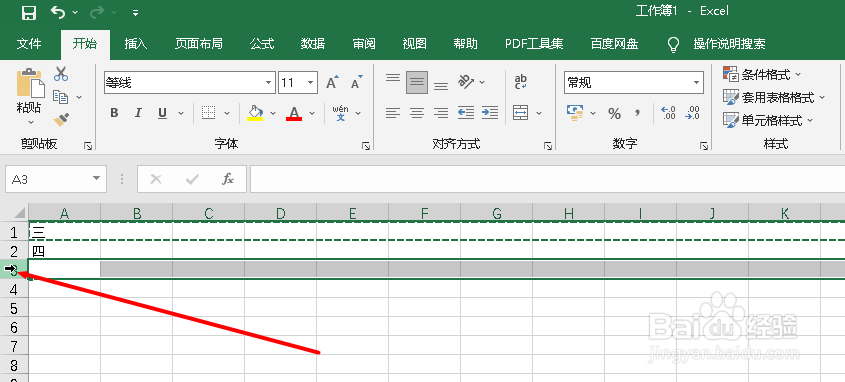Click the borders icon
The height and width of the screenshot is (382, 845).
pos(209,113)
